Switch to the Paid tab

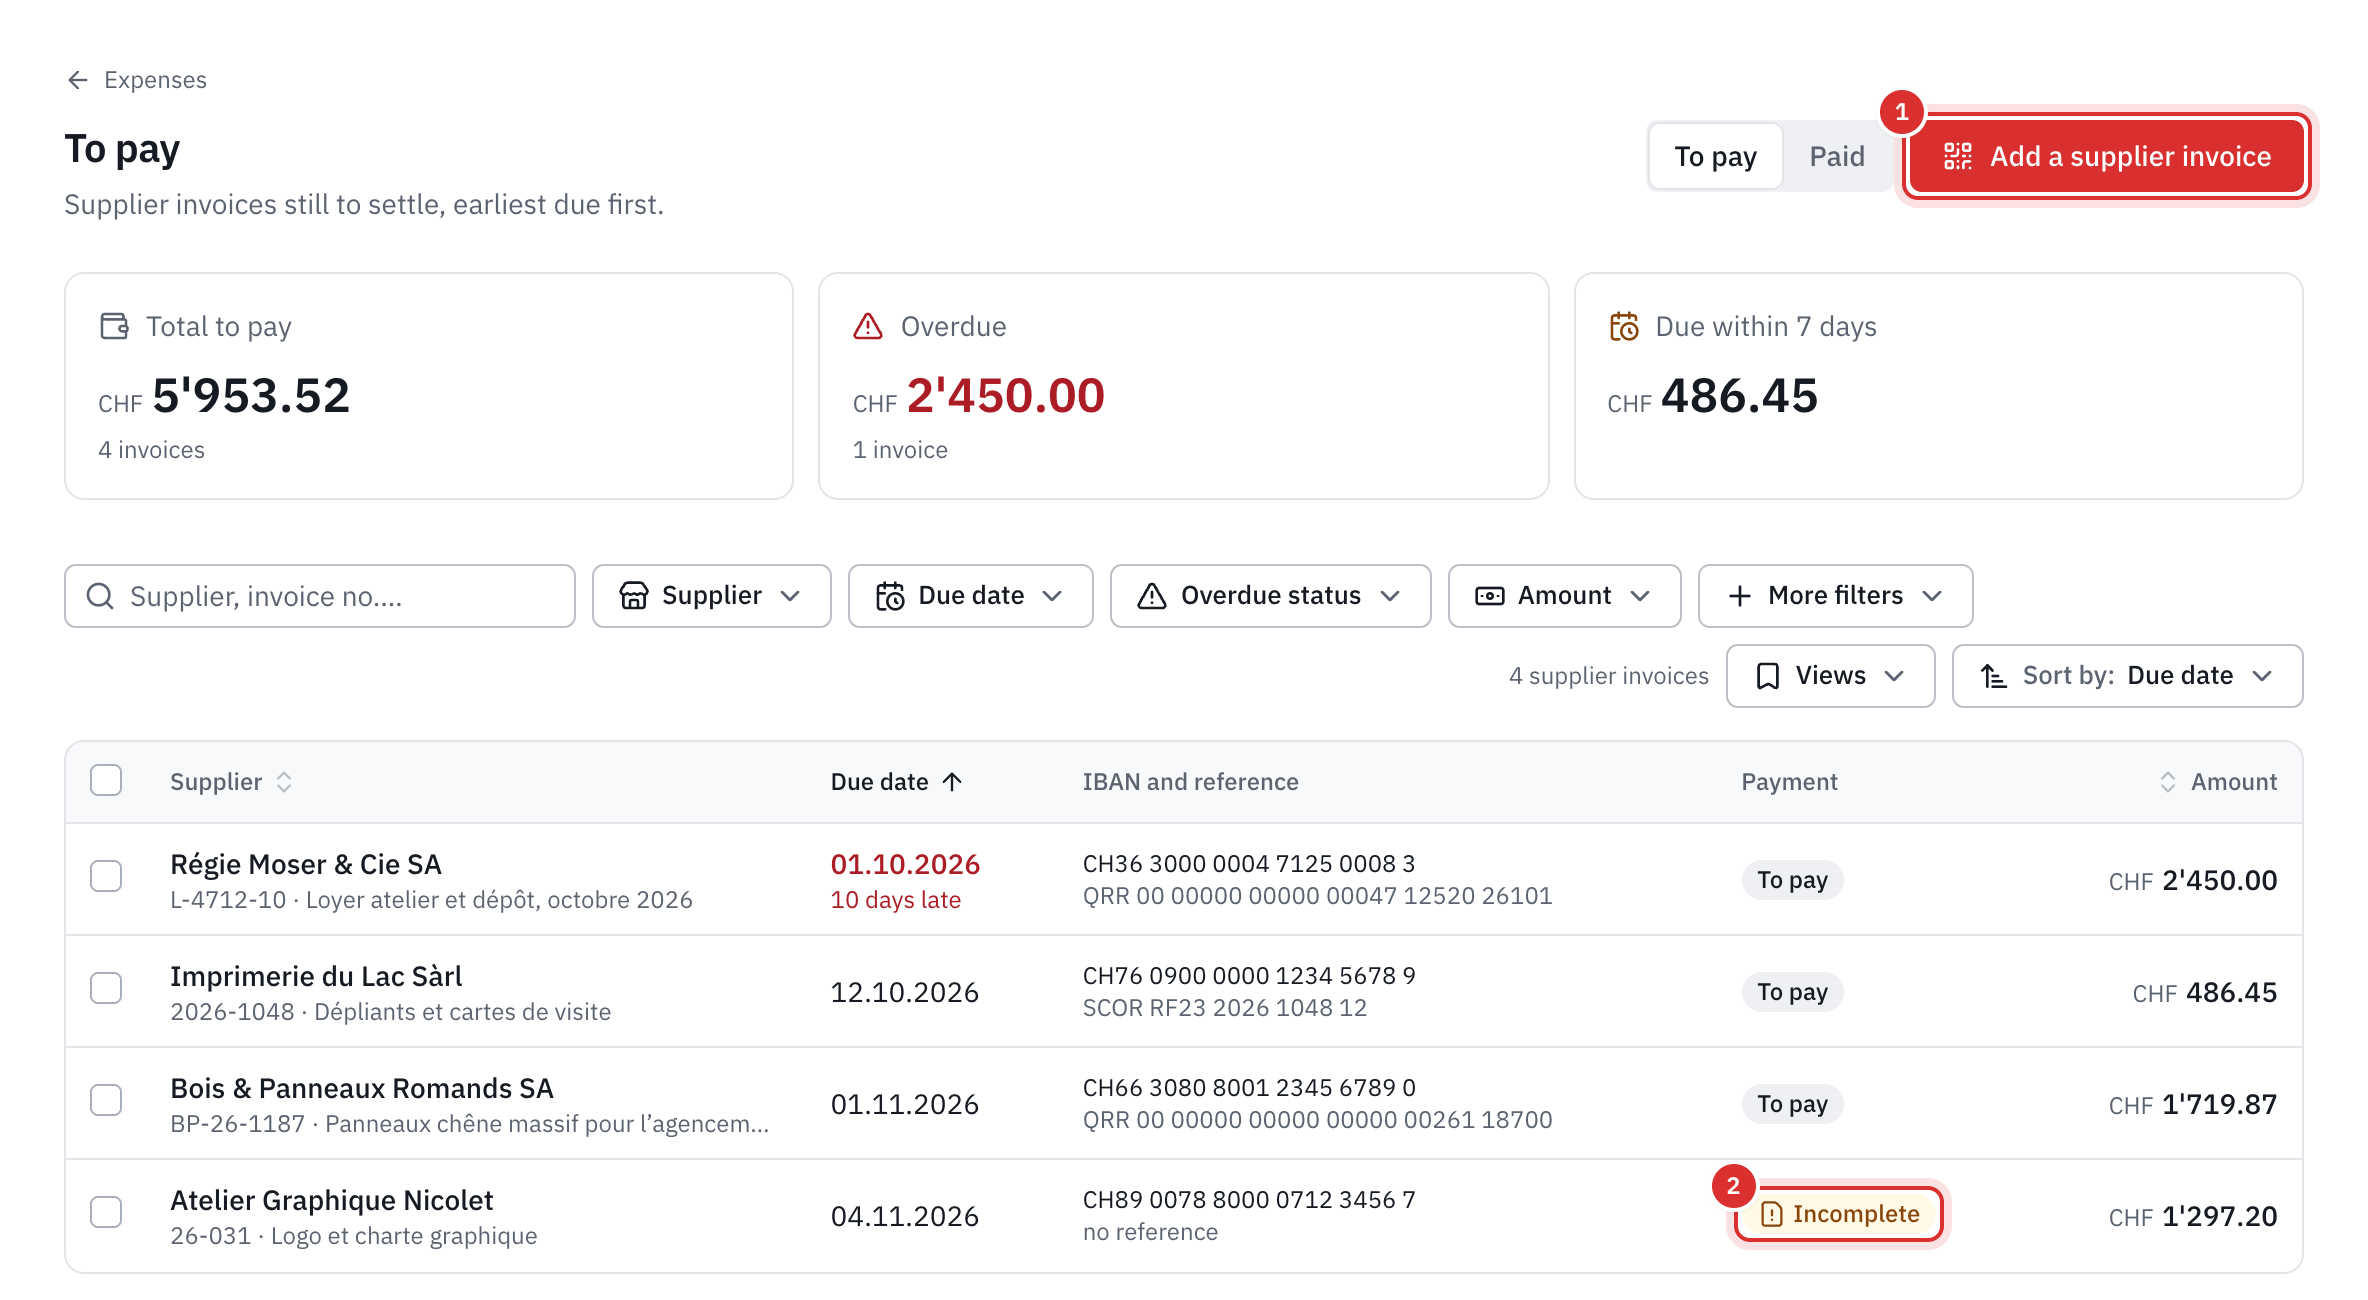click(1837, 157)
